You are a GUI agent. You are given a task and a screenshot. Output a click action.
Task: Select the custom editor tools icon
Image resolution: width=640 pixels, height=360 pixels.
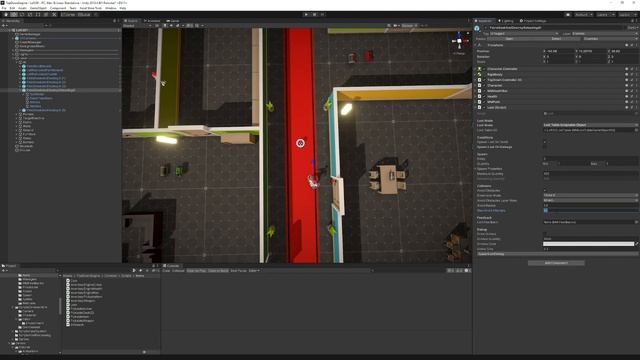click(x=54, y=15)
